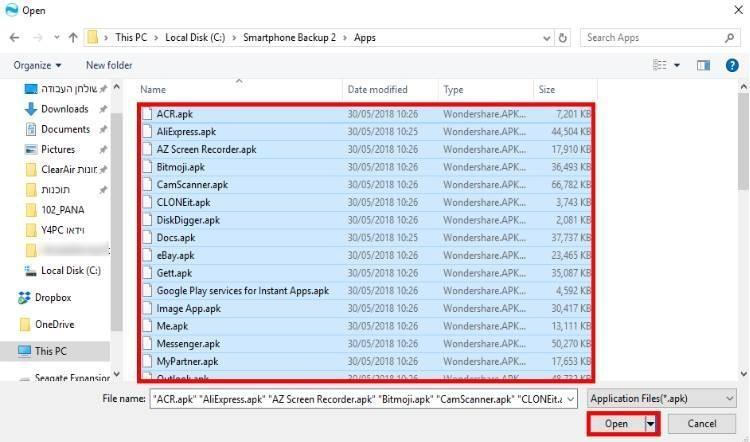Select AZ Screen Recorder.apk

tap(206, 149)
